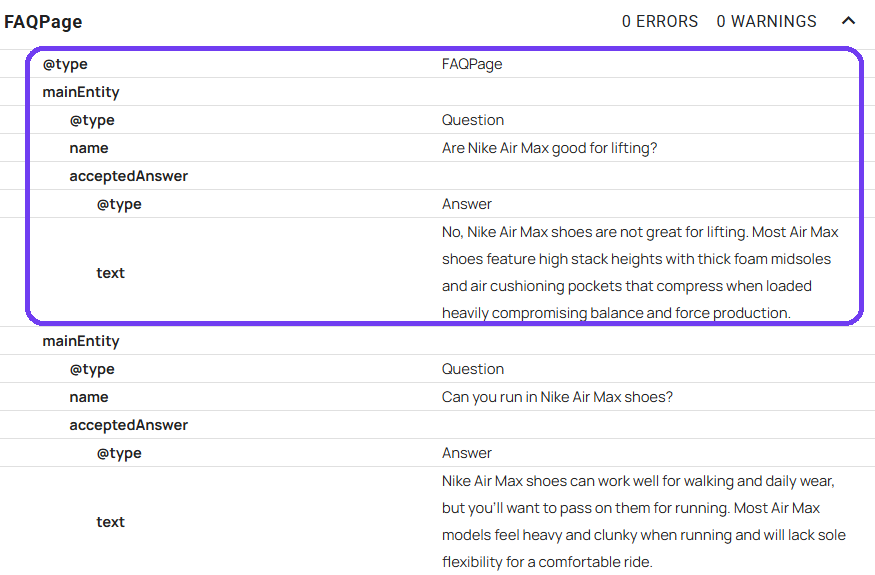The height and width of the screenshot is (575, 875).
Task: Collapse the FAQPage section with the chevron
Action: (849, 21)
